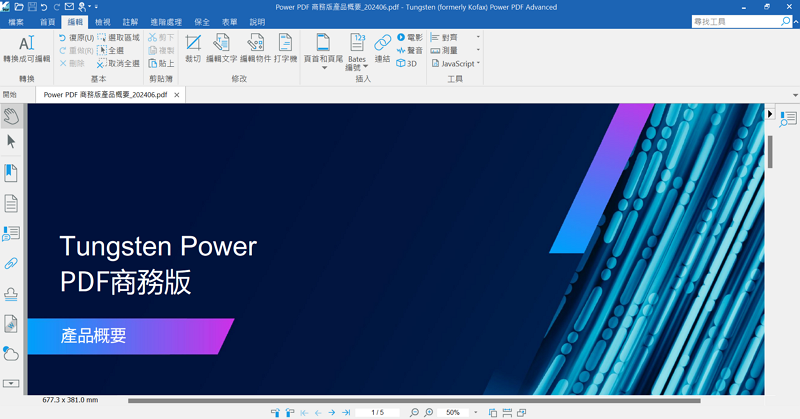Viewport: 800px width, 419px height.
Task: Open the Bookmarks panel in left sidebar
Action: click(x=11, y=173)
